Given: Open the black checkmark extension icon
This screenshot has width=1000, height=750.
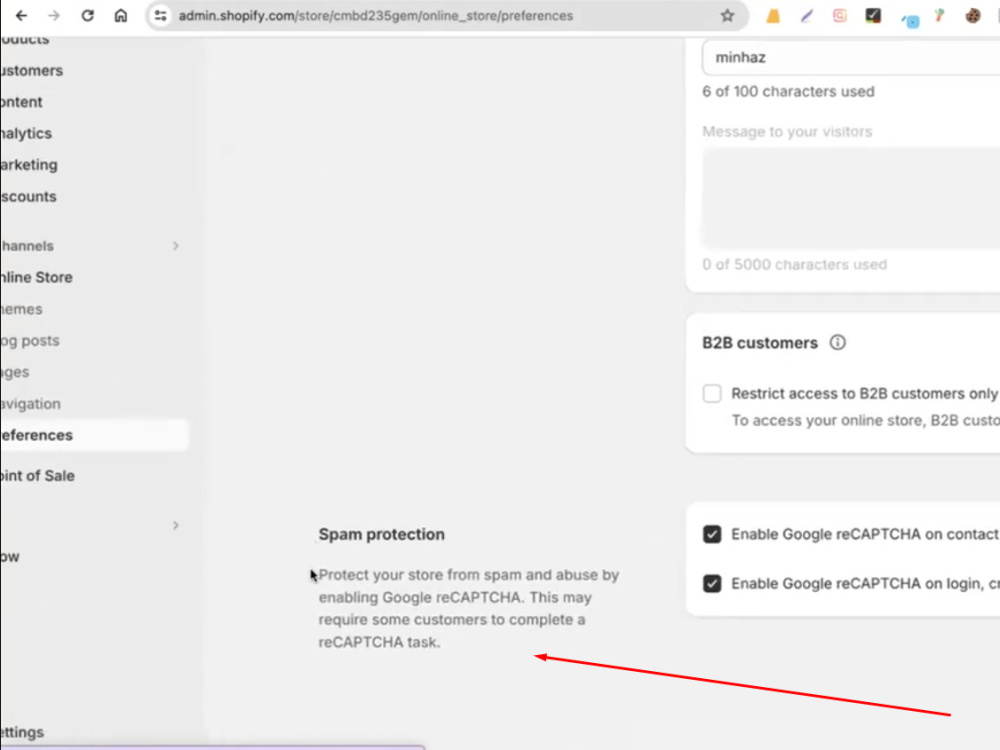Looking at the screenshot, I should [873, 16].
